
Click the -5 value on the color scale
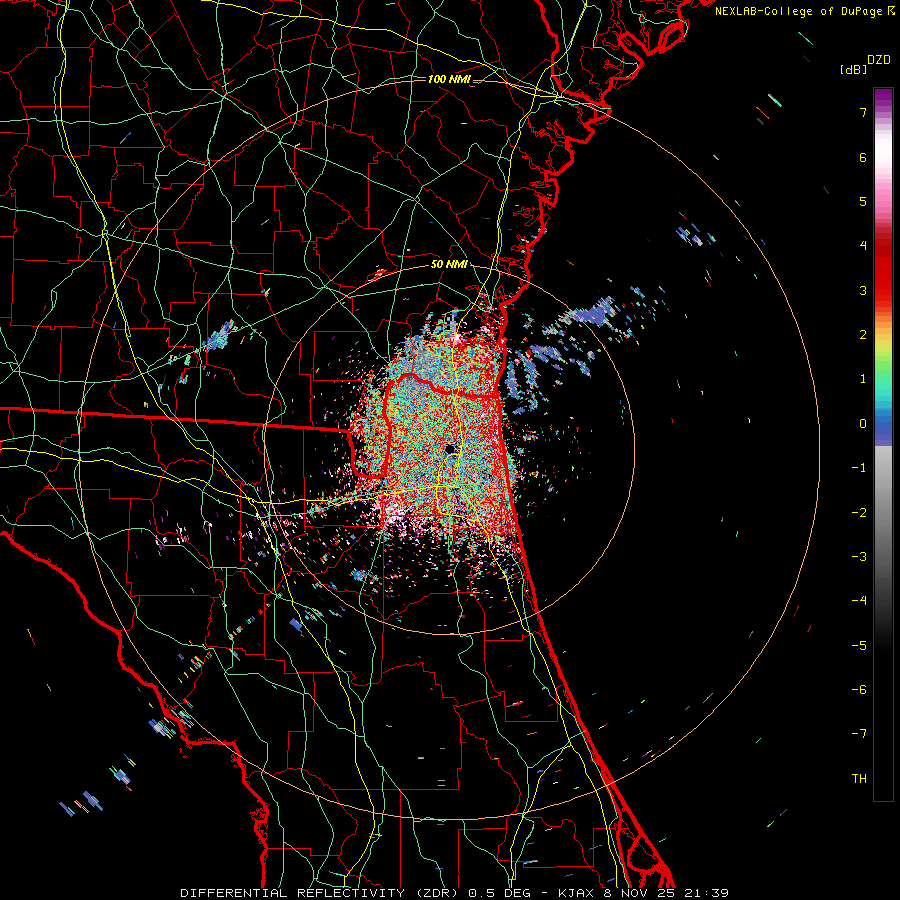(859, 646)
